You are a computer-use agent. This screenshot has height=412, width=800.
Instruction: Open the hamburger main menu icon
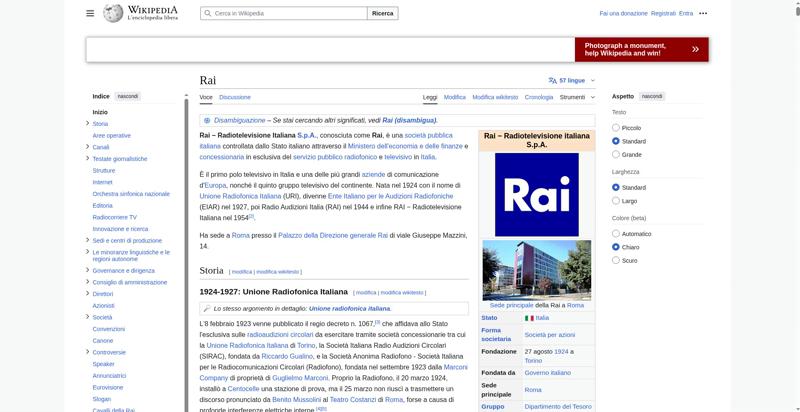[x=90, y=13]
